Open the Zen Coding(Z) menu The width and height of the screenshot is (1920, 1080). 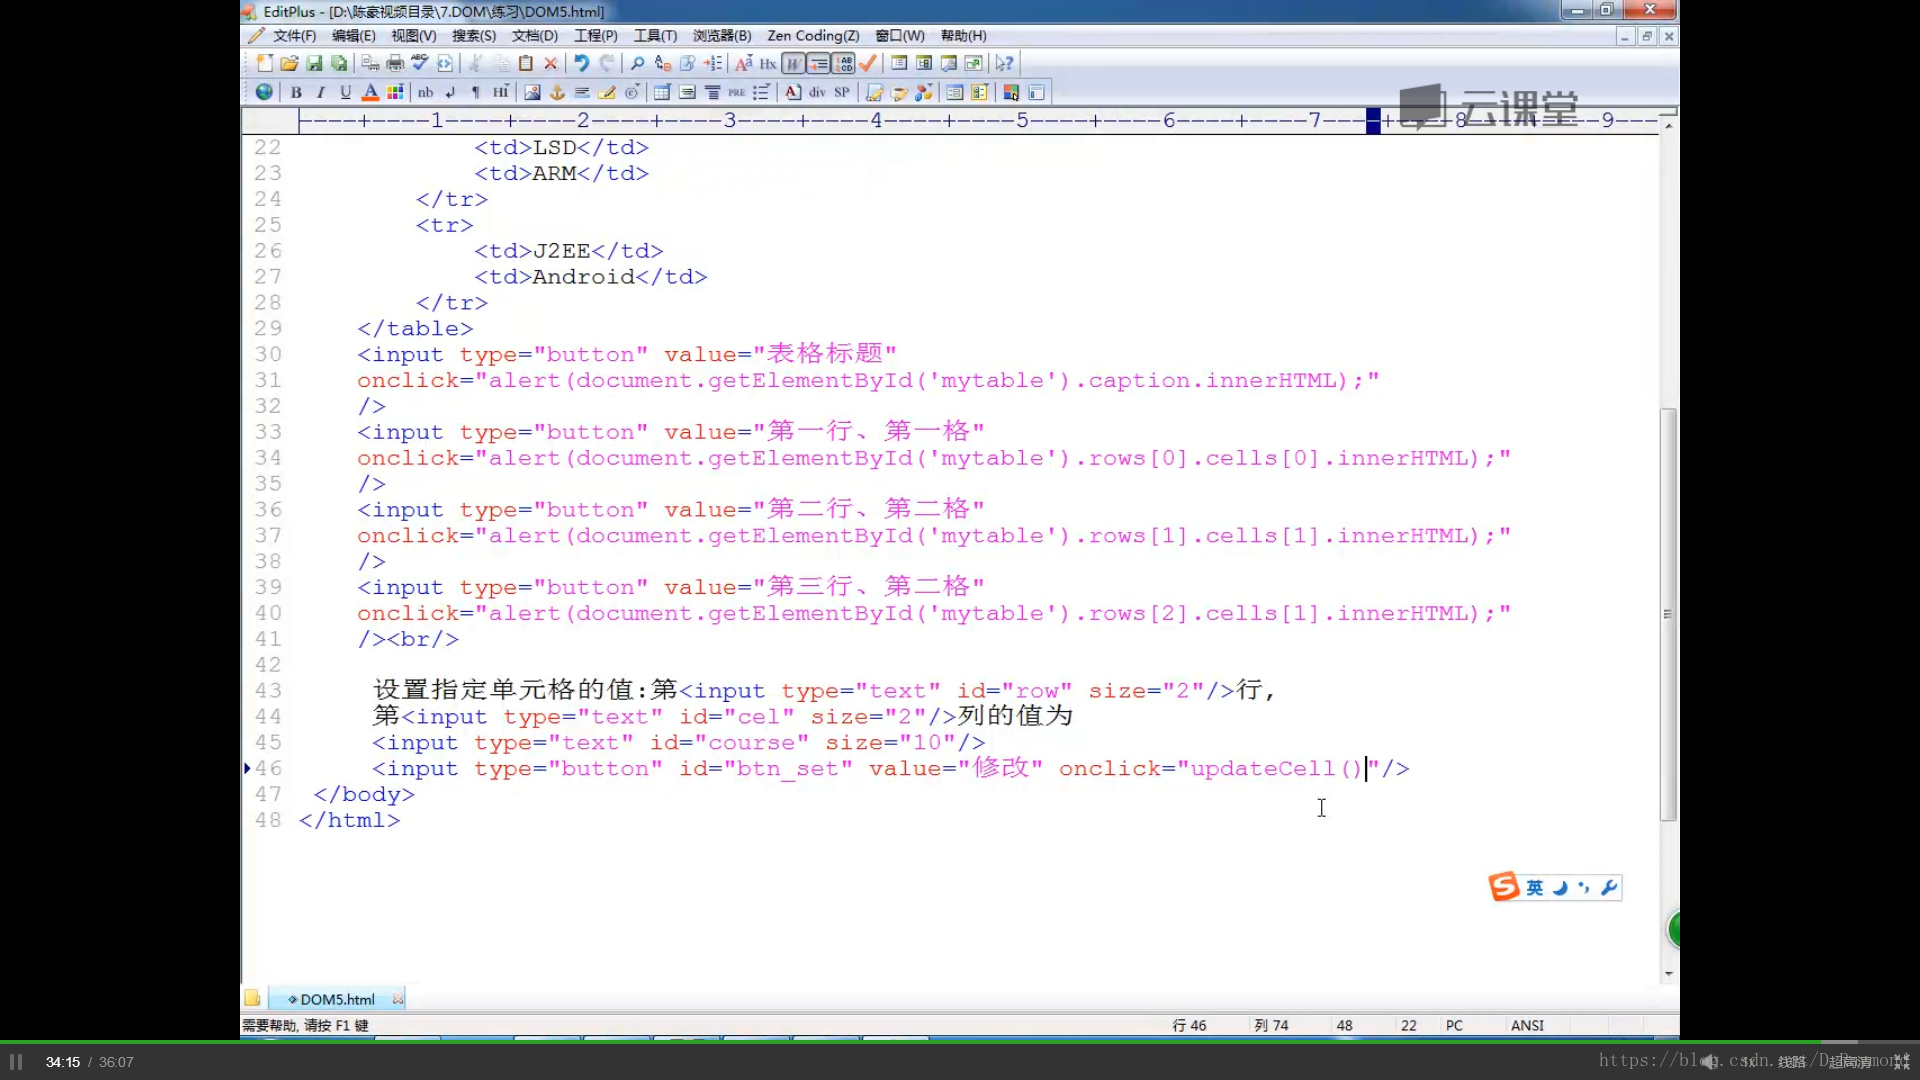(813, 36)
